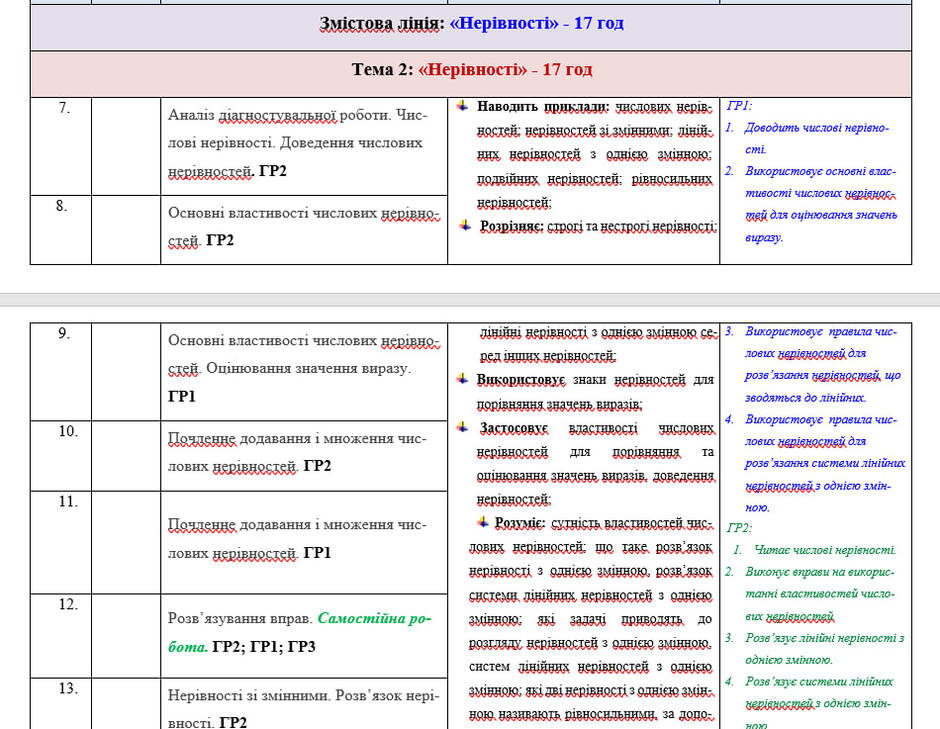Click the heading 'Змістова лінія: «Нерівності» - 17 год'
The width and height of the screenshot is (940, 729).
(x=471, y=23)
